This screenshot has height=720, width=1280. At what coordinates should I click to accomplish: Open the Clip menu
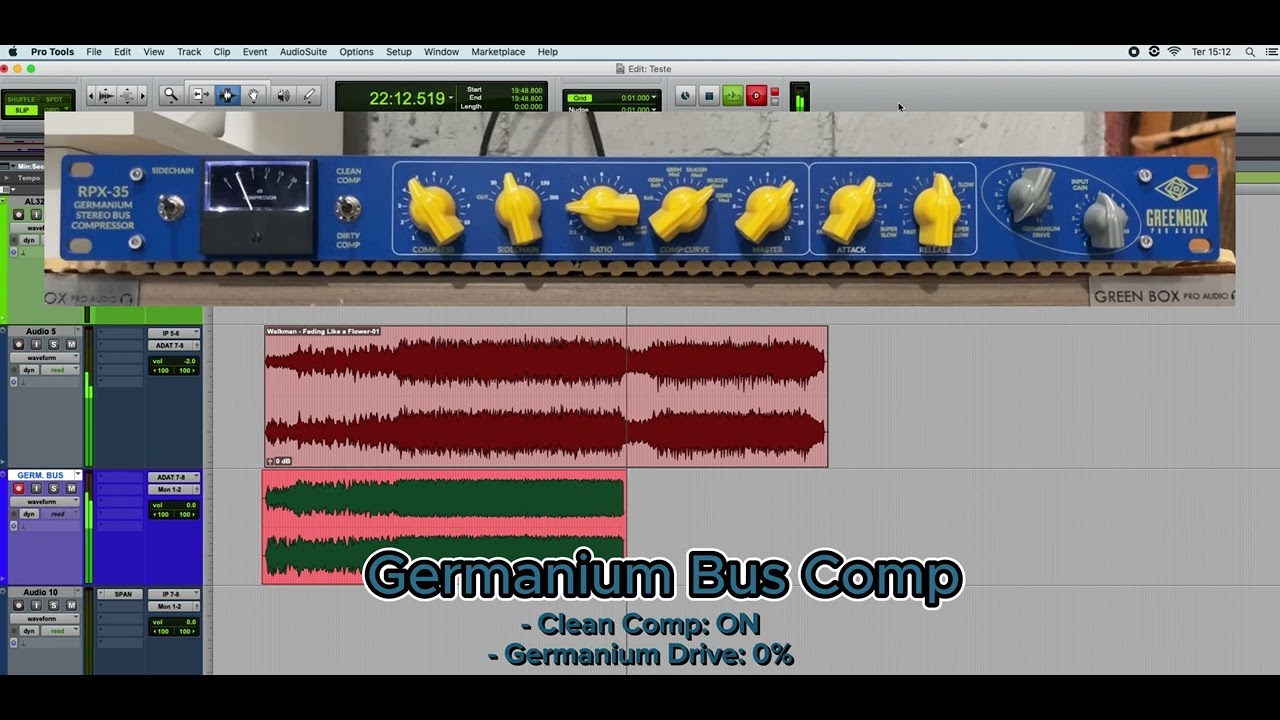222,52
